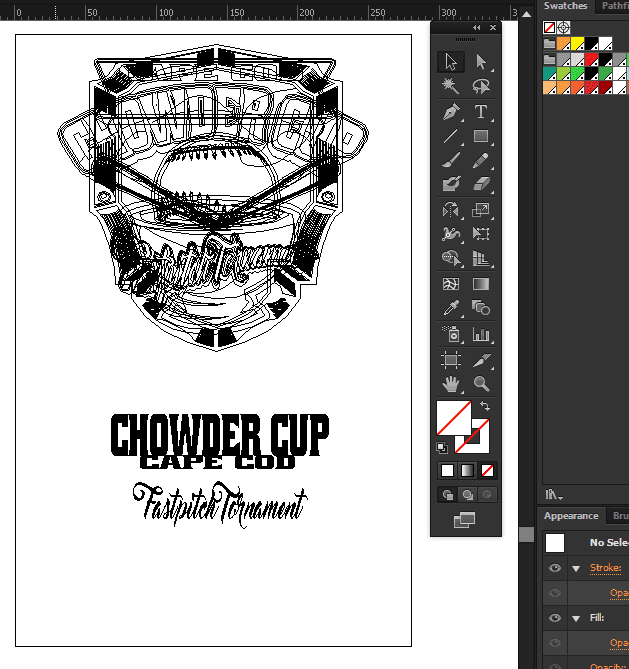629x669 pixels.
Task: Select the Selection tool (black arrow)
Action: tap(451, 62)
